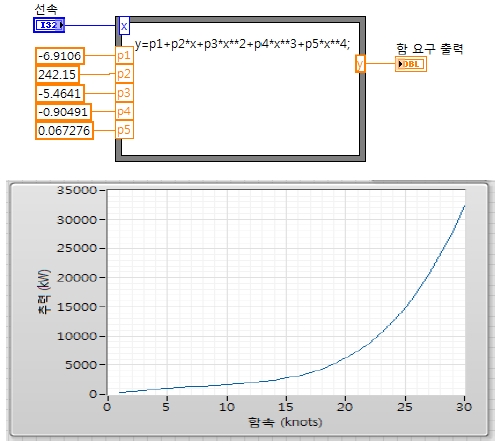Click the p5 input terminal

coord(124,130)
